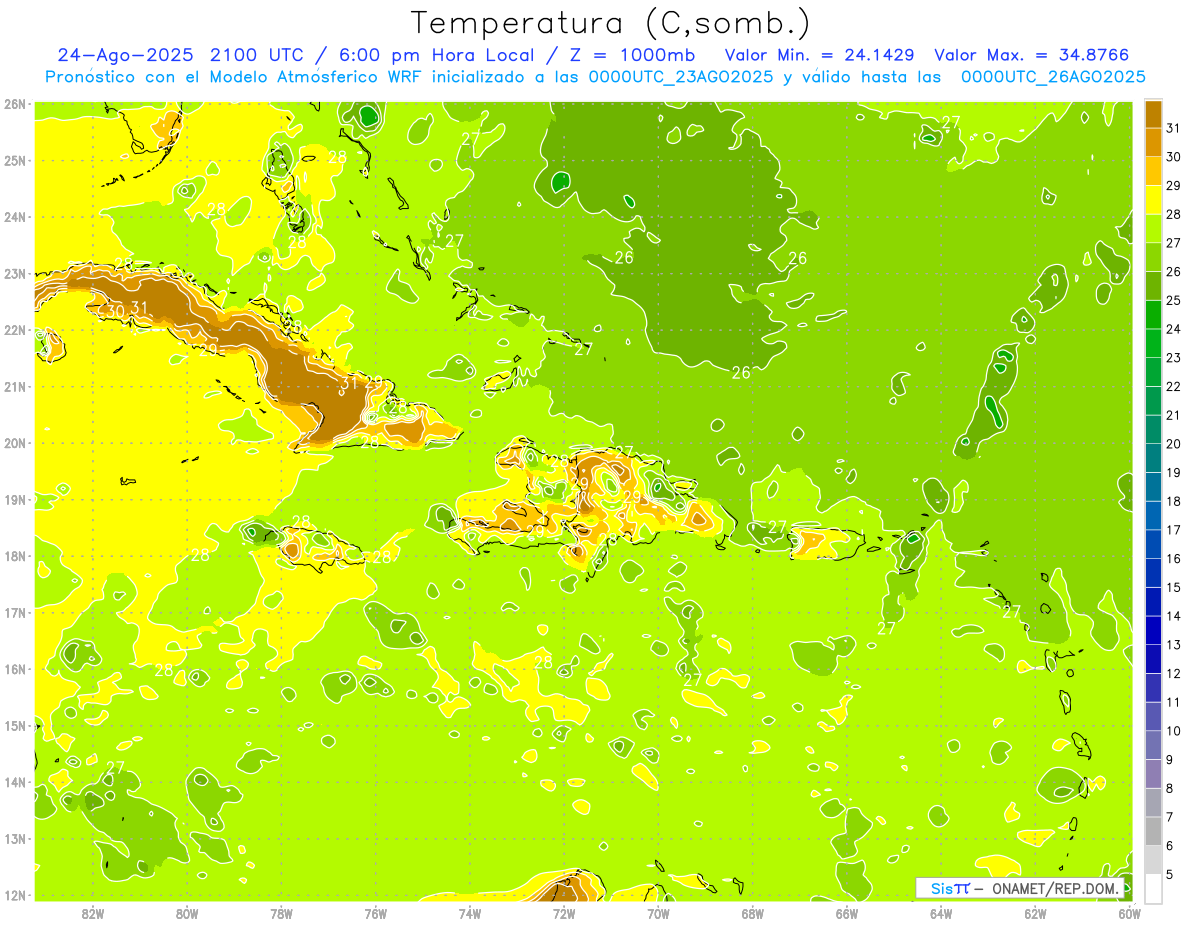The image size is (1200, 927).
Task: Pick the olive-green swatch between 25 and 26
Action: 1153,286
